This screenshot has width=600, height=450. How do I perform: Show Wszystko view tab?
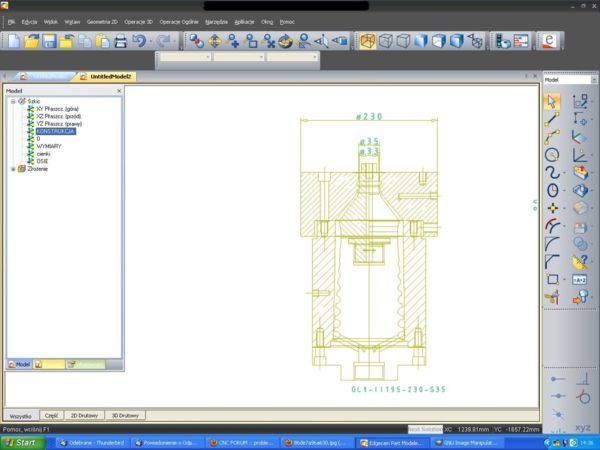click(21, 416)
